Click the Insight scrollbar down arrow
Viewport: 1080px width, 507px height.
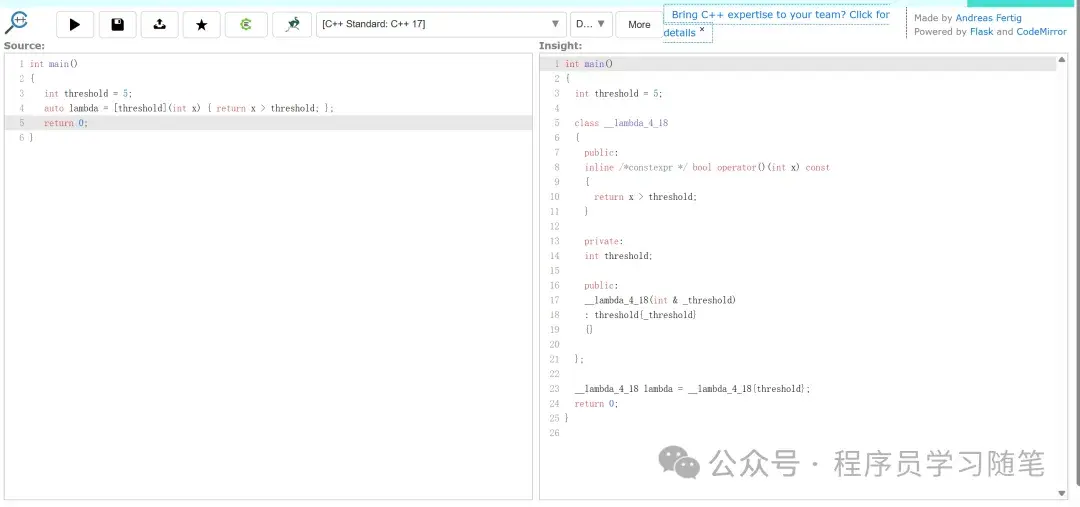(x=1061, y=493)
